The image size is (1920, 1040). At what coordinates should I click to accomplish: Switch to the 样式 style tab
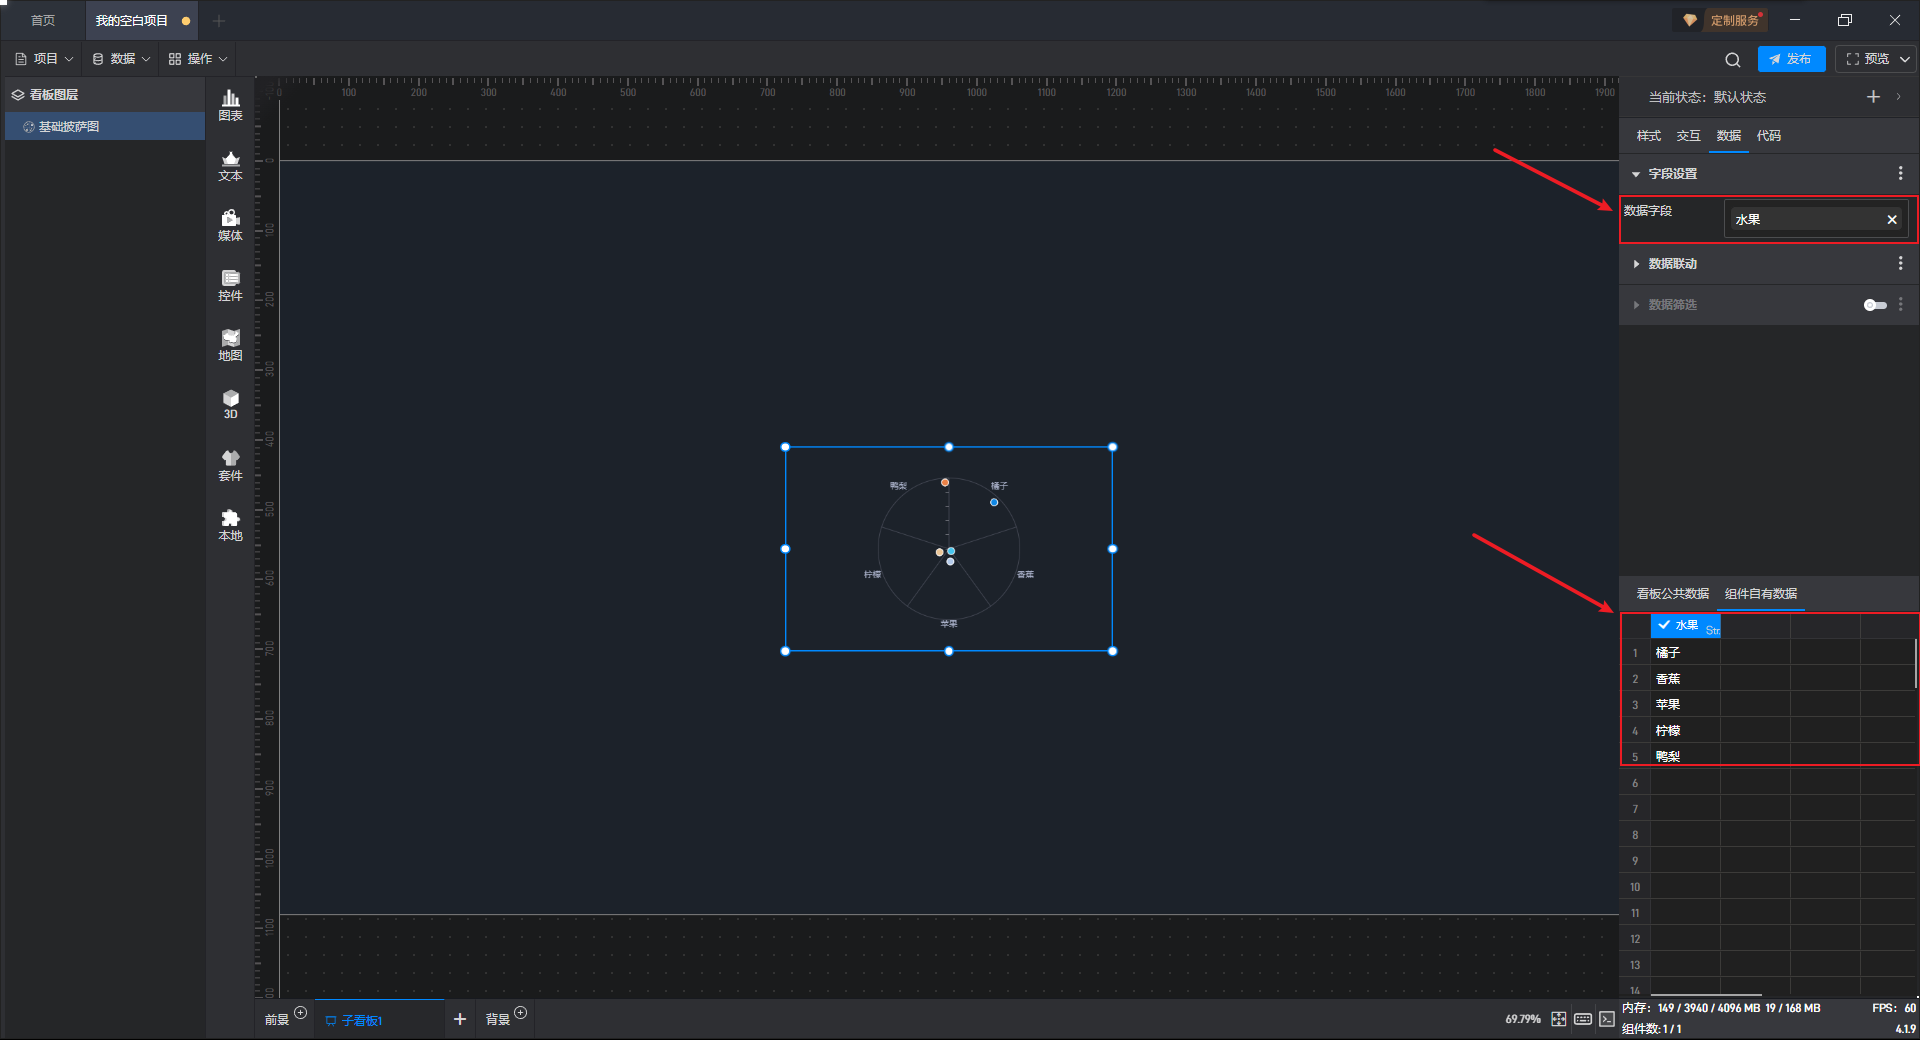click(x=1648, y=136)
